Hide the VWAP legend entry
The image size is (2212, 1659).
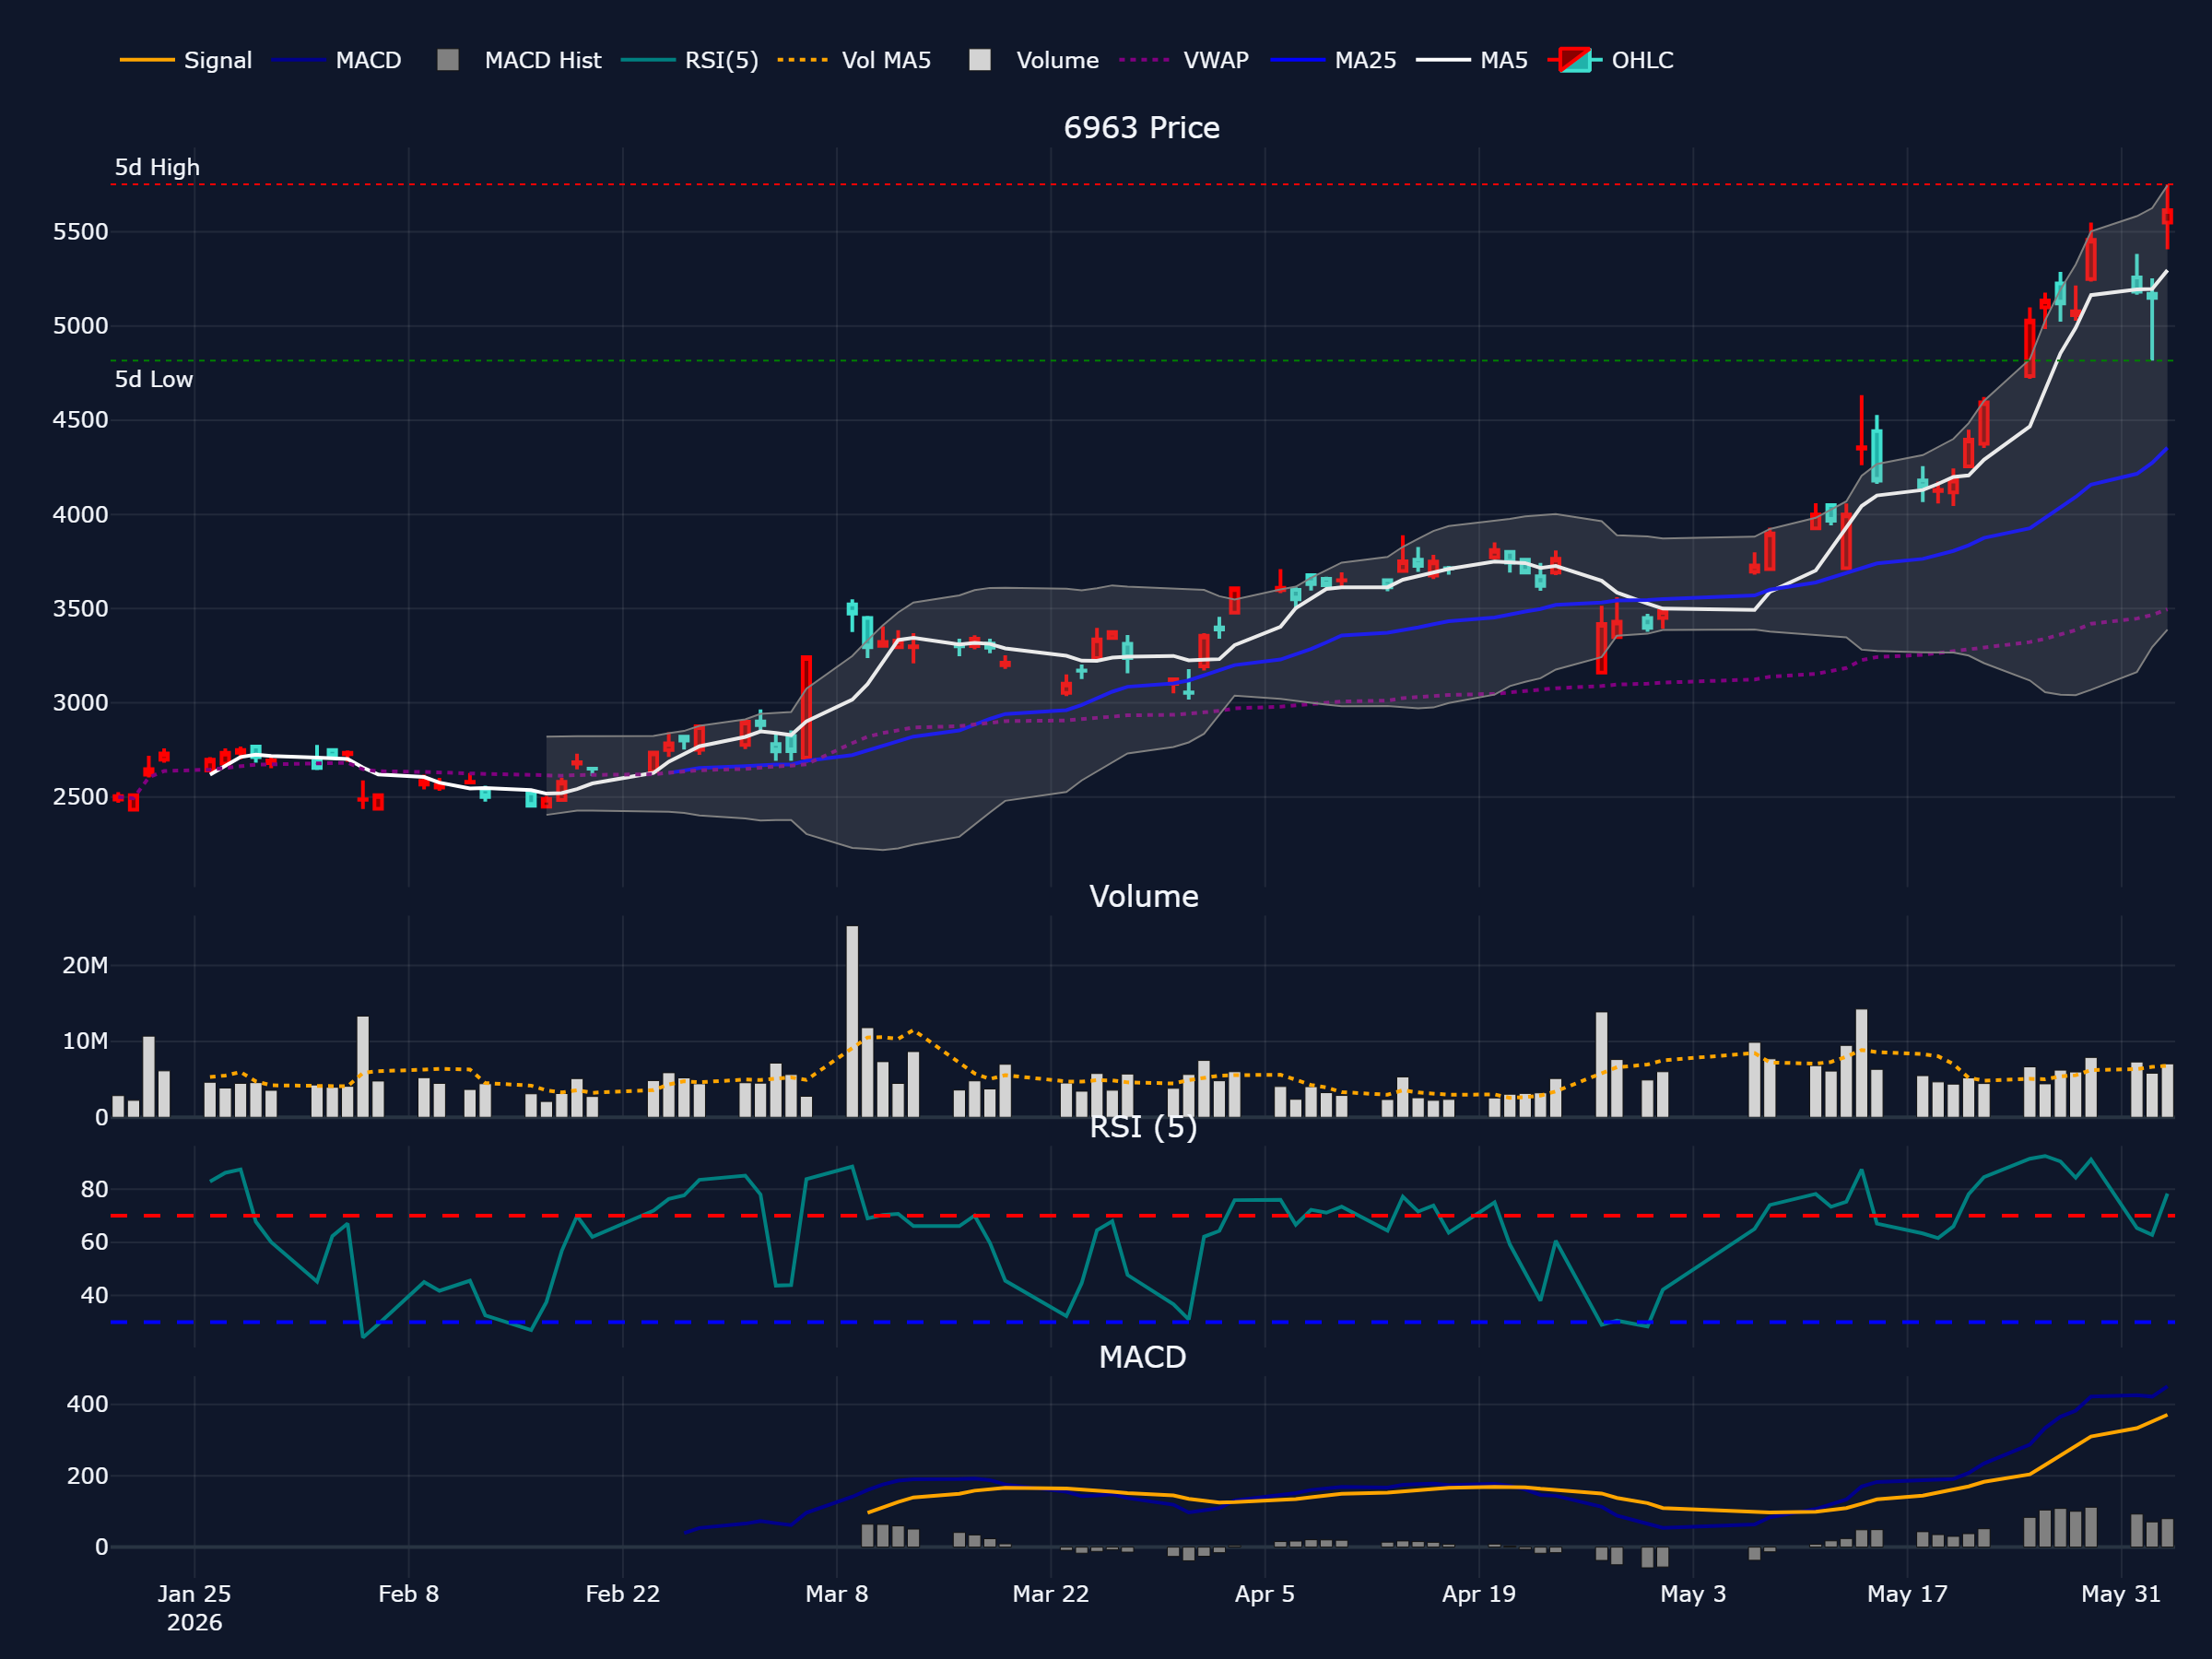point(1184,60)
